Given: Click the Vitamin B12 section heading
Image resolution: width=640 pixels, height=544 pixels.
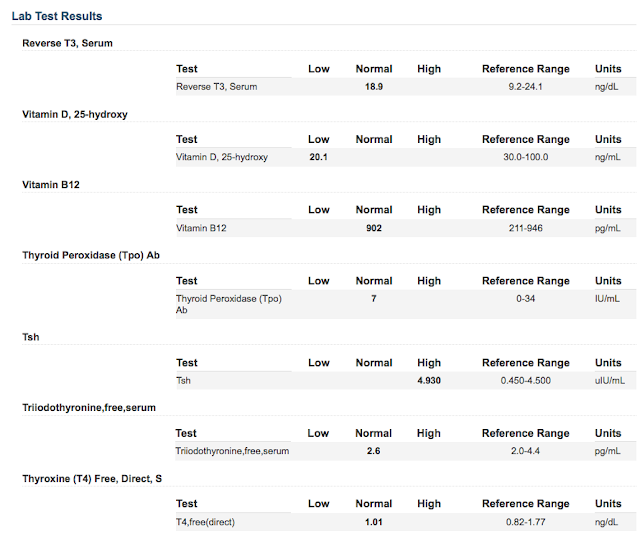Looking at the screenshot, I should coord(51,185).
